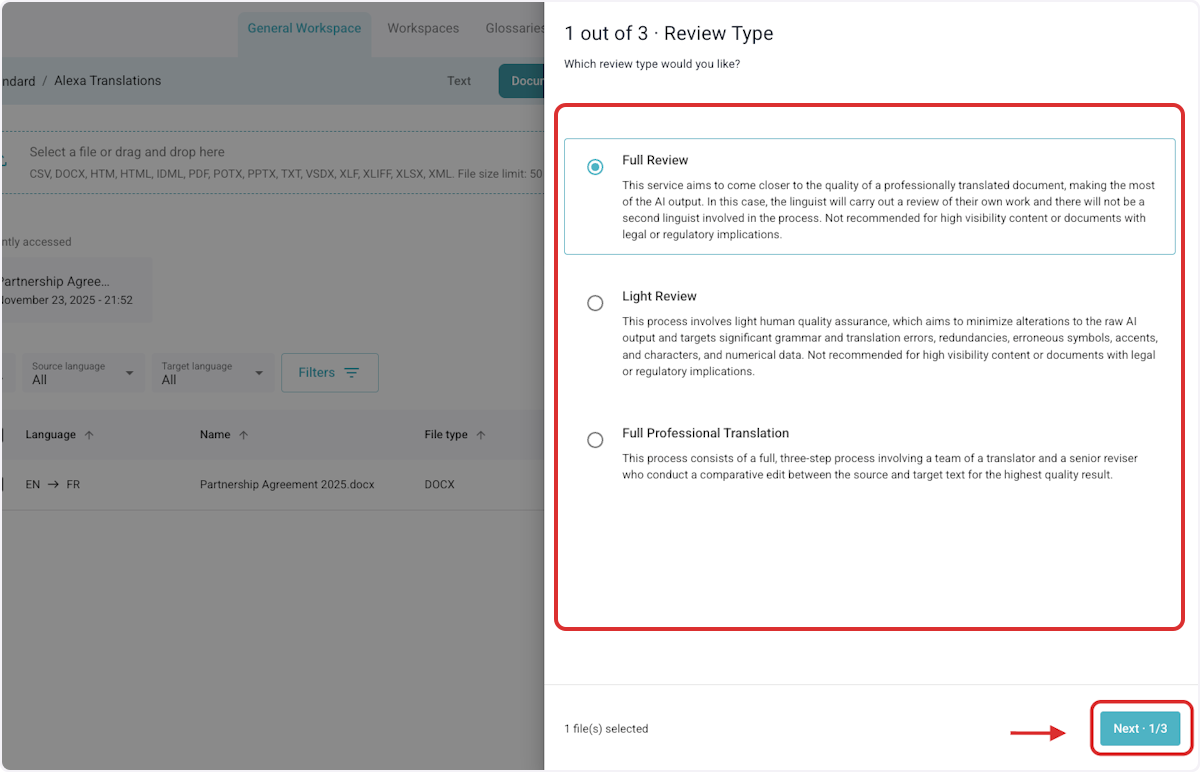1200x772 pixels.
Task: Choose the Light Review radio option
Action: (595, 303)
